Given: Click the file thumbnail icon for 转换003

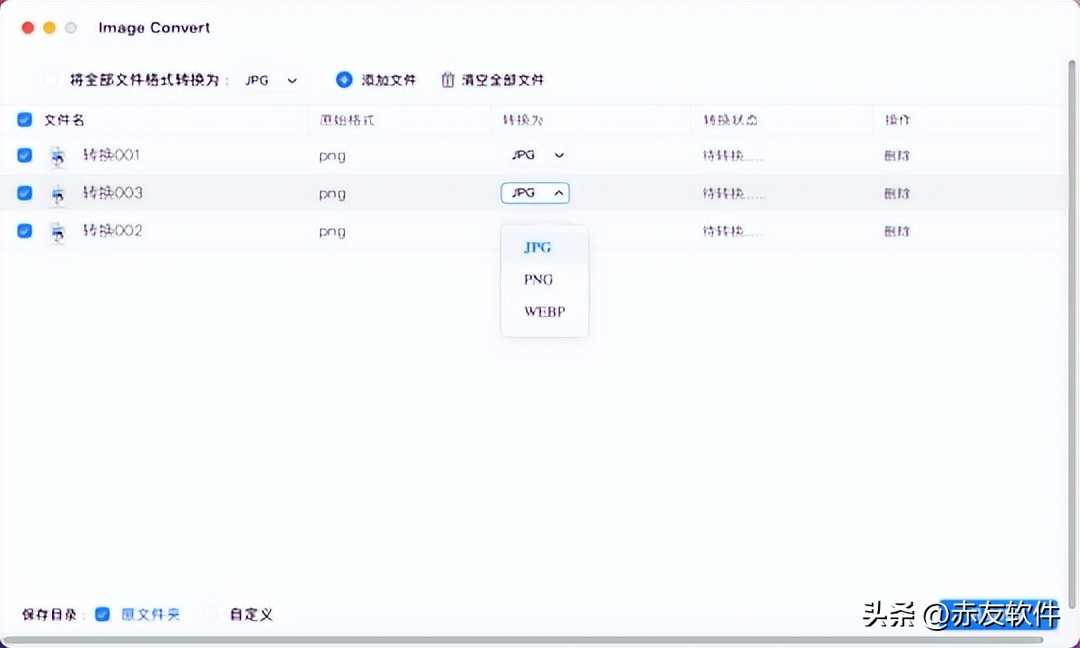Looking at the screenshot, I should [57, 193].
